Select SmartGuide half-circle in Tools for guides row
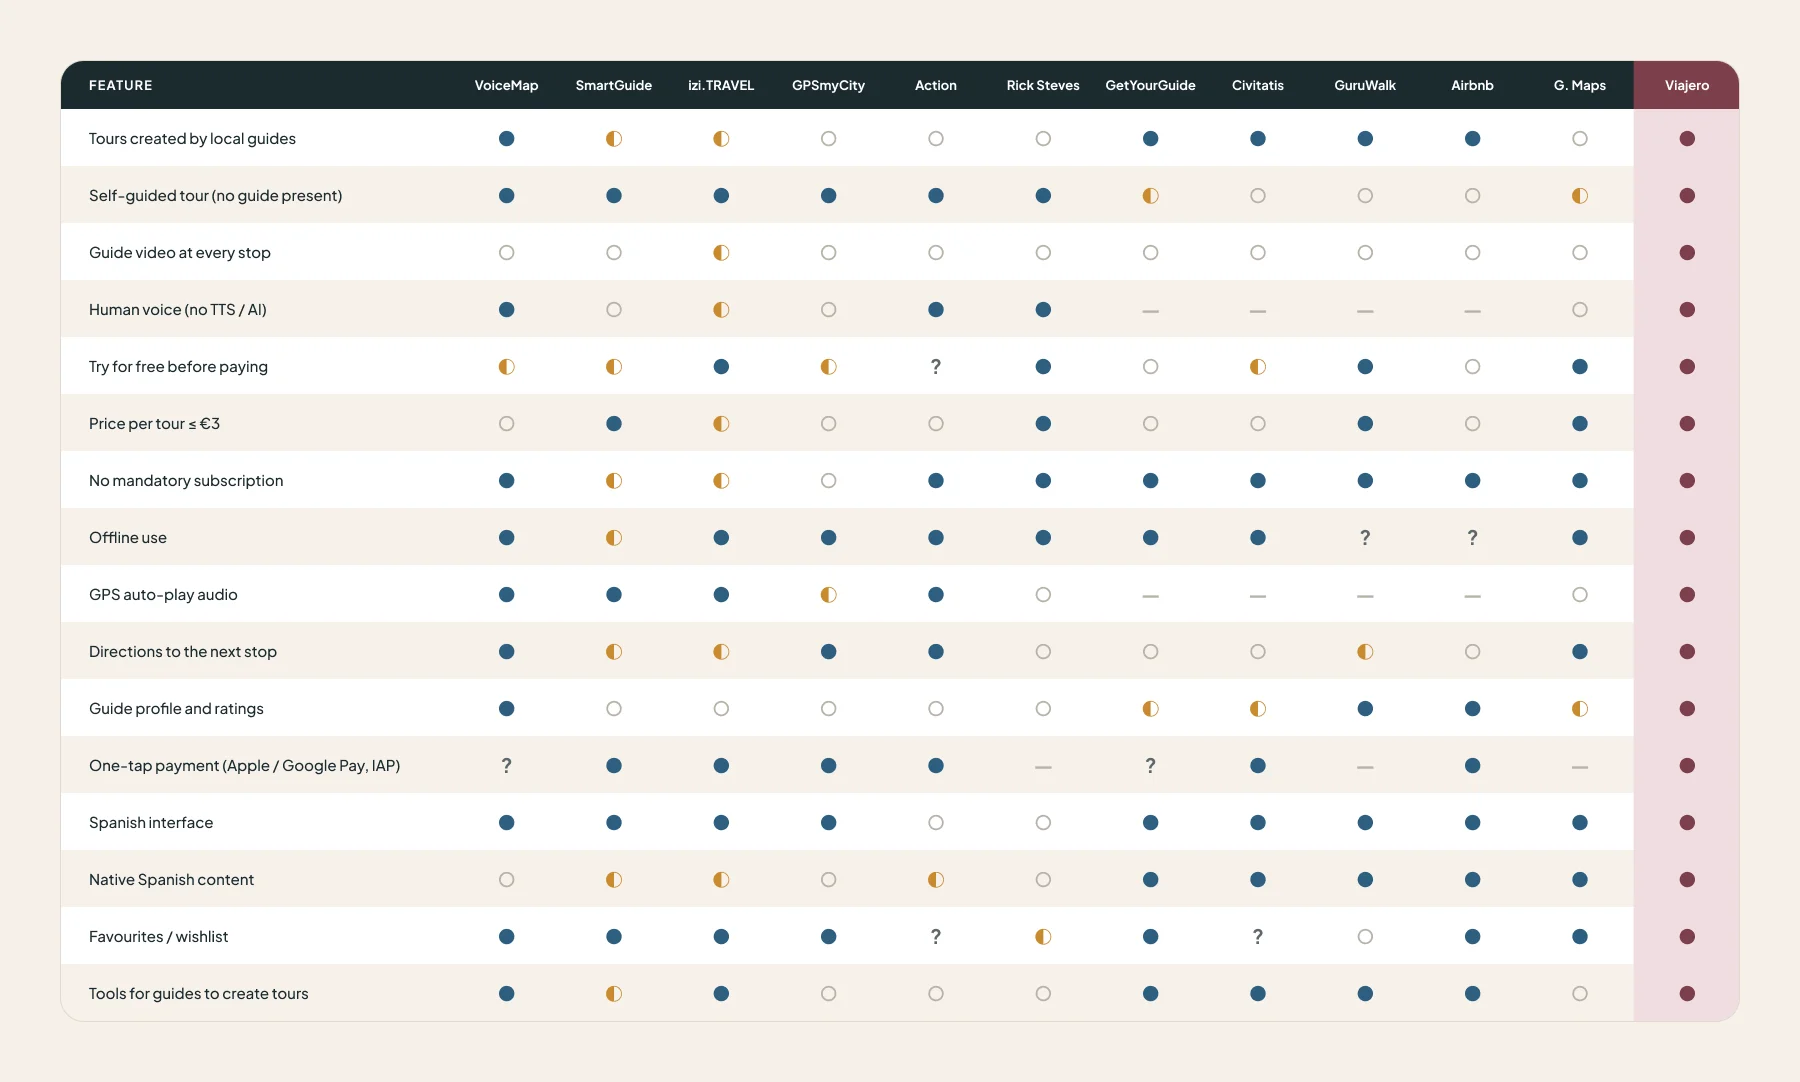 (x=614, y=994)
